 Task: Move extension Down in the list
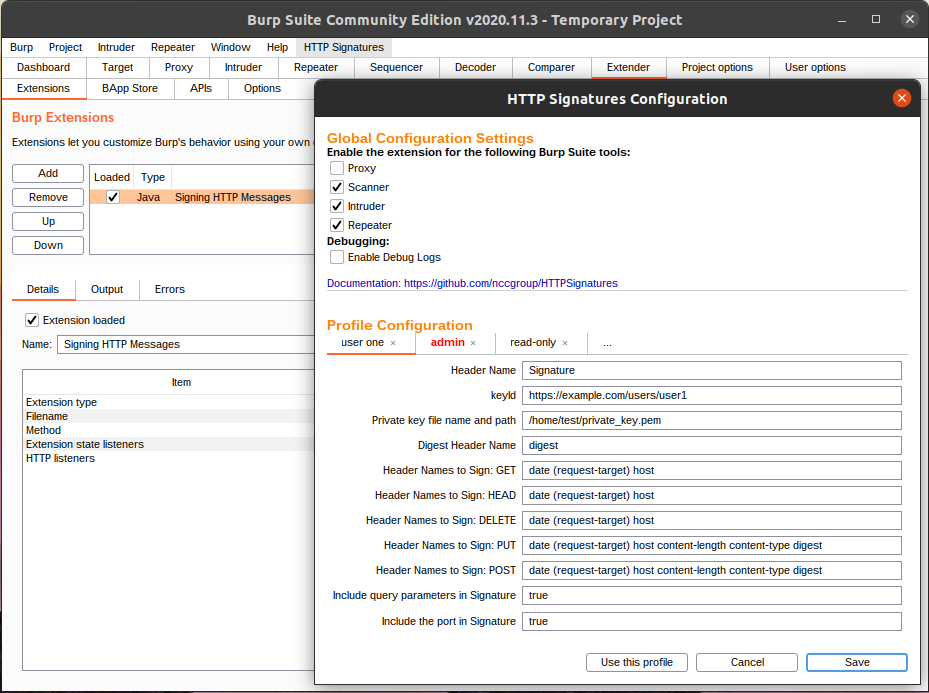point(48,245)
